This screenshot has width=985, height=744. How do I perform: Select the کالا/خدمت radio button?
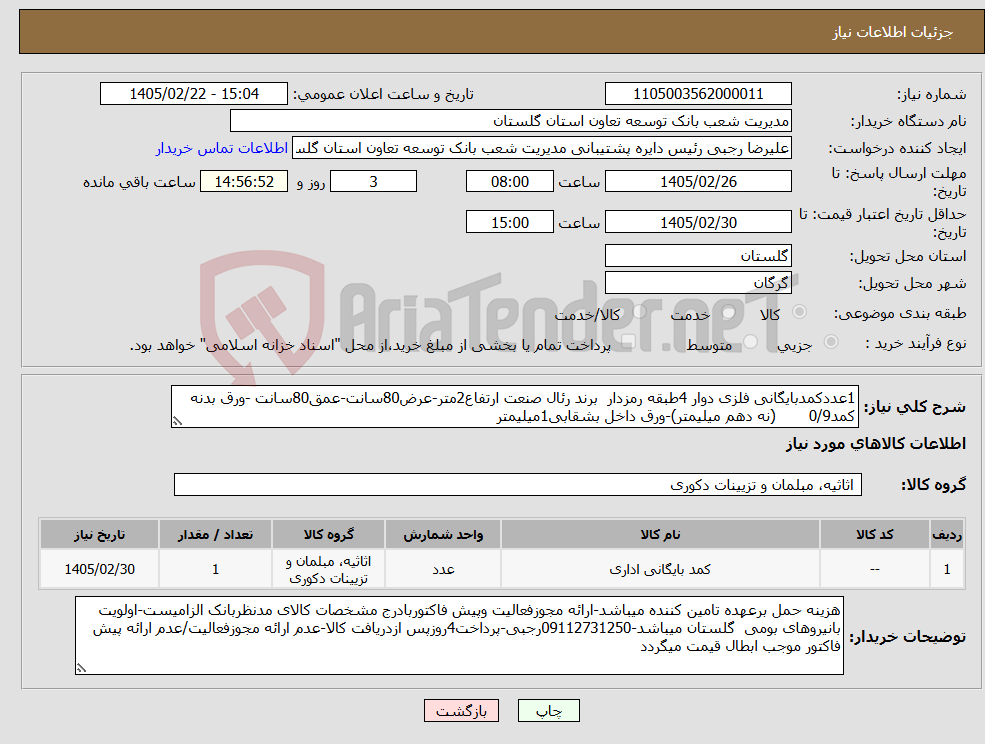pos(639,312)
